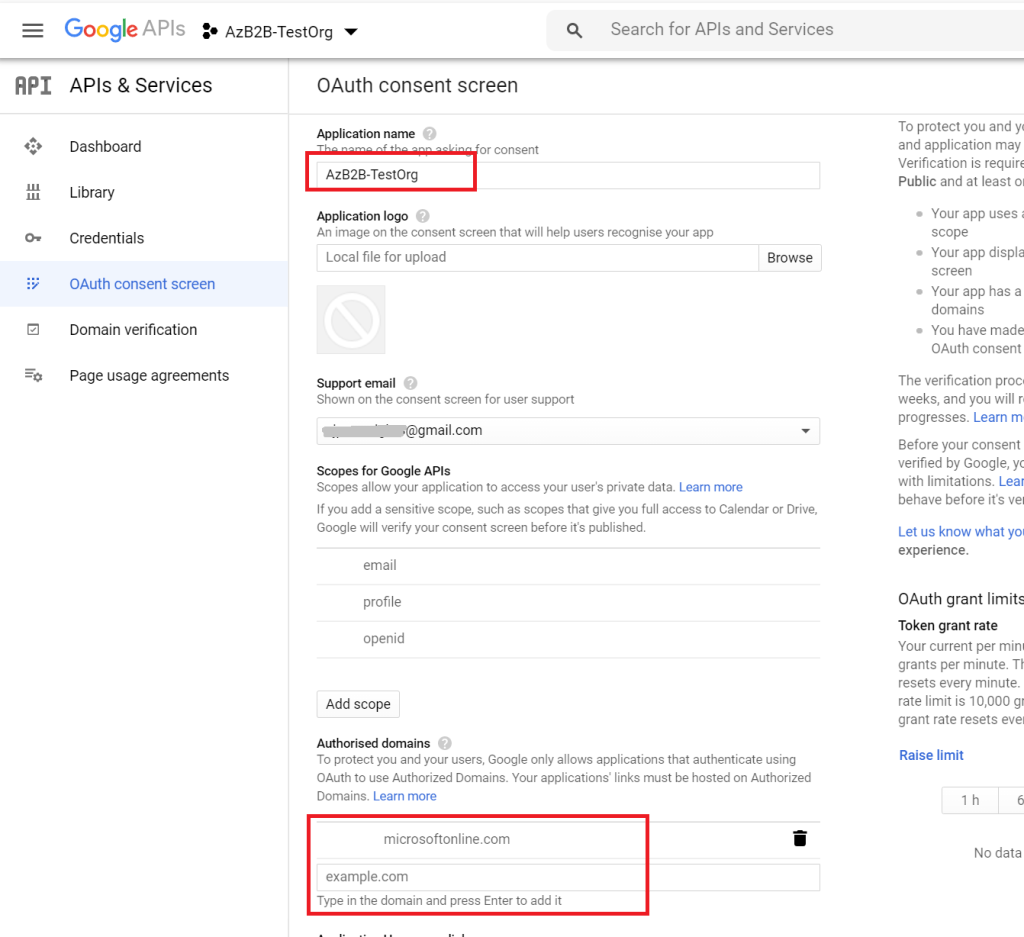
Task: Click the help icon beside Application logo
Action: click(423, 216)
